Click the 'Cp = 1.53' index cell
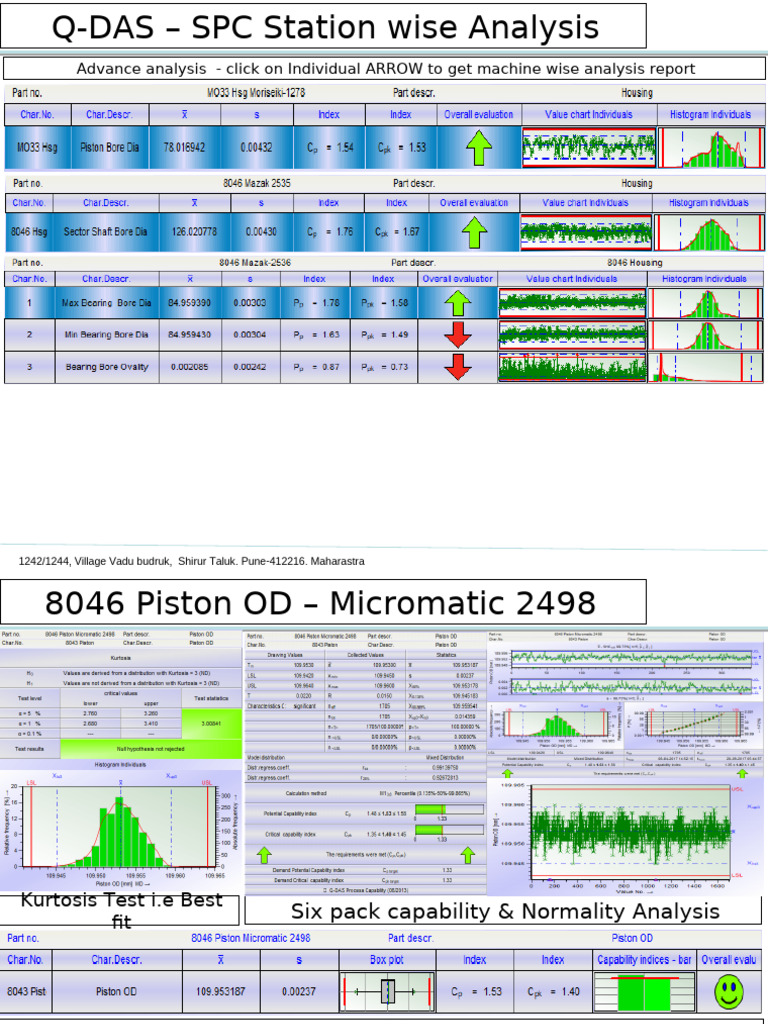 [475, 991]
